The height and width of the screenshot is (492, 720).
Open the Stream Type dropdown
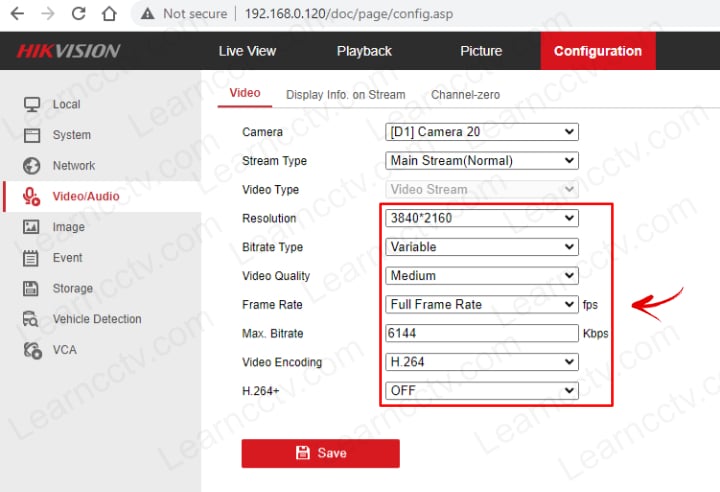(482, 161)
